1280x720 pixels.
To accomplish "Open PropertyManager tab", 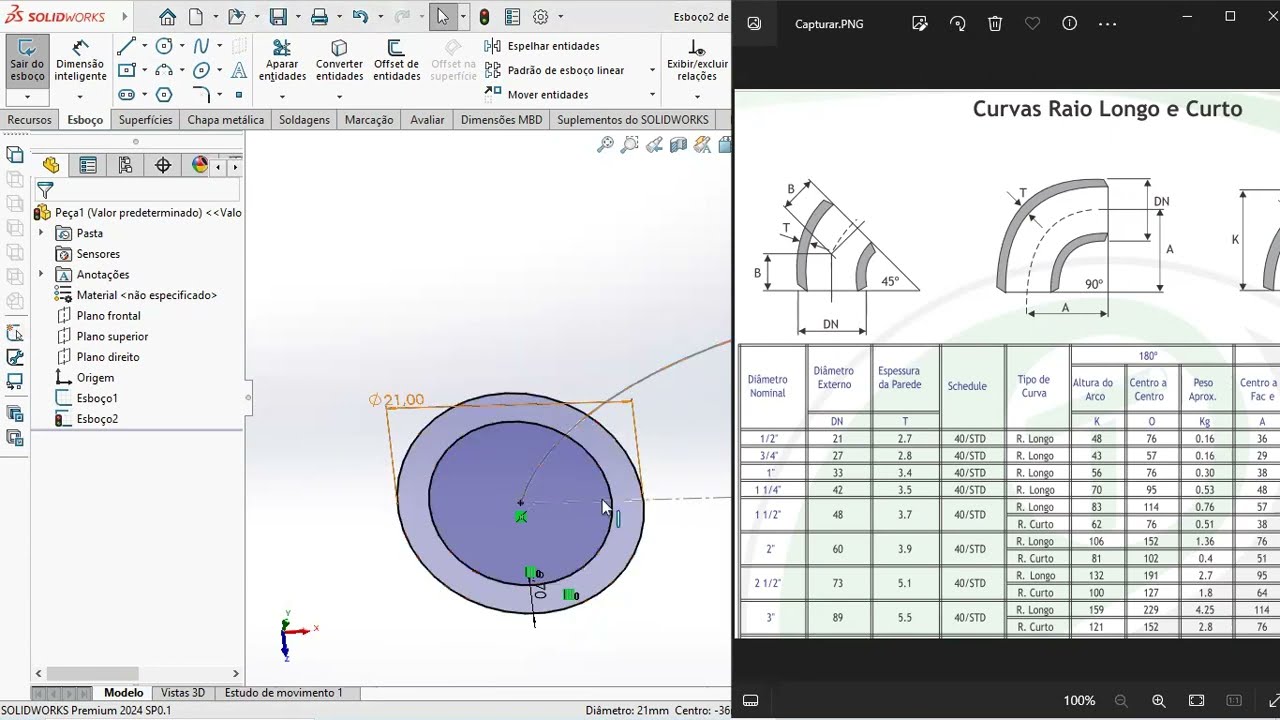I will pos(88,166).
